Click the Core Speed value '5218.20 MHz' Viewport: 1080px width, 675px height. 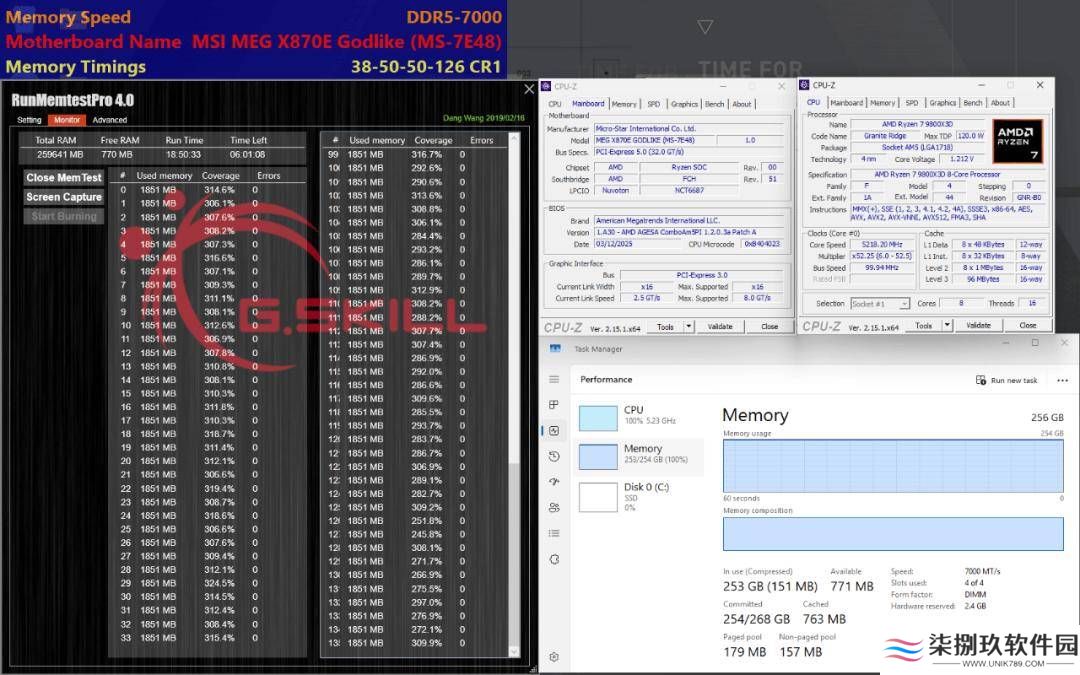[x=882, y=245]
